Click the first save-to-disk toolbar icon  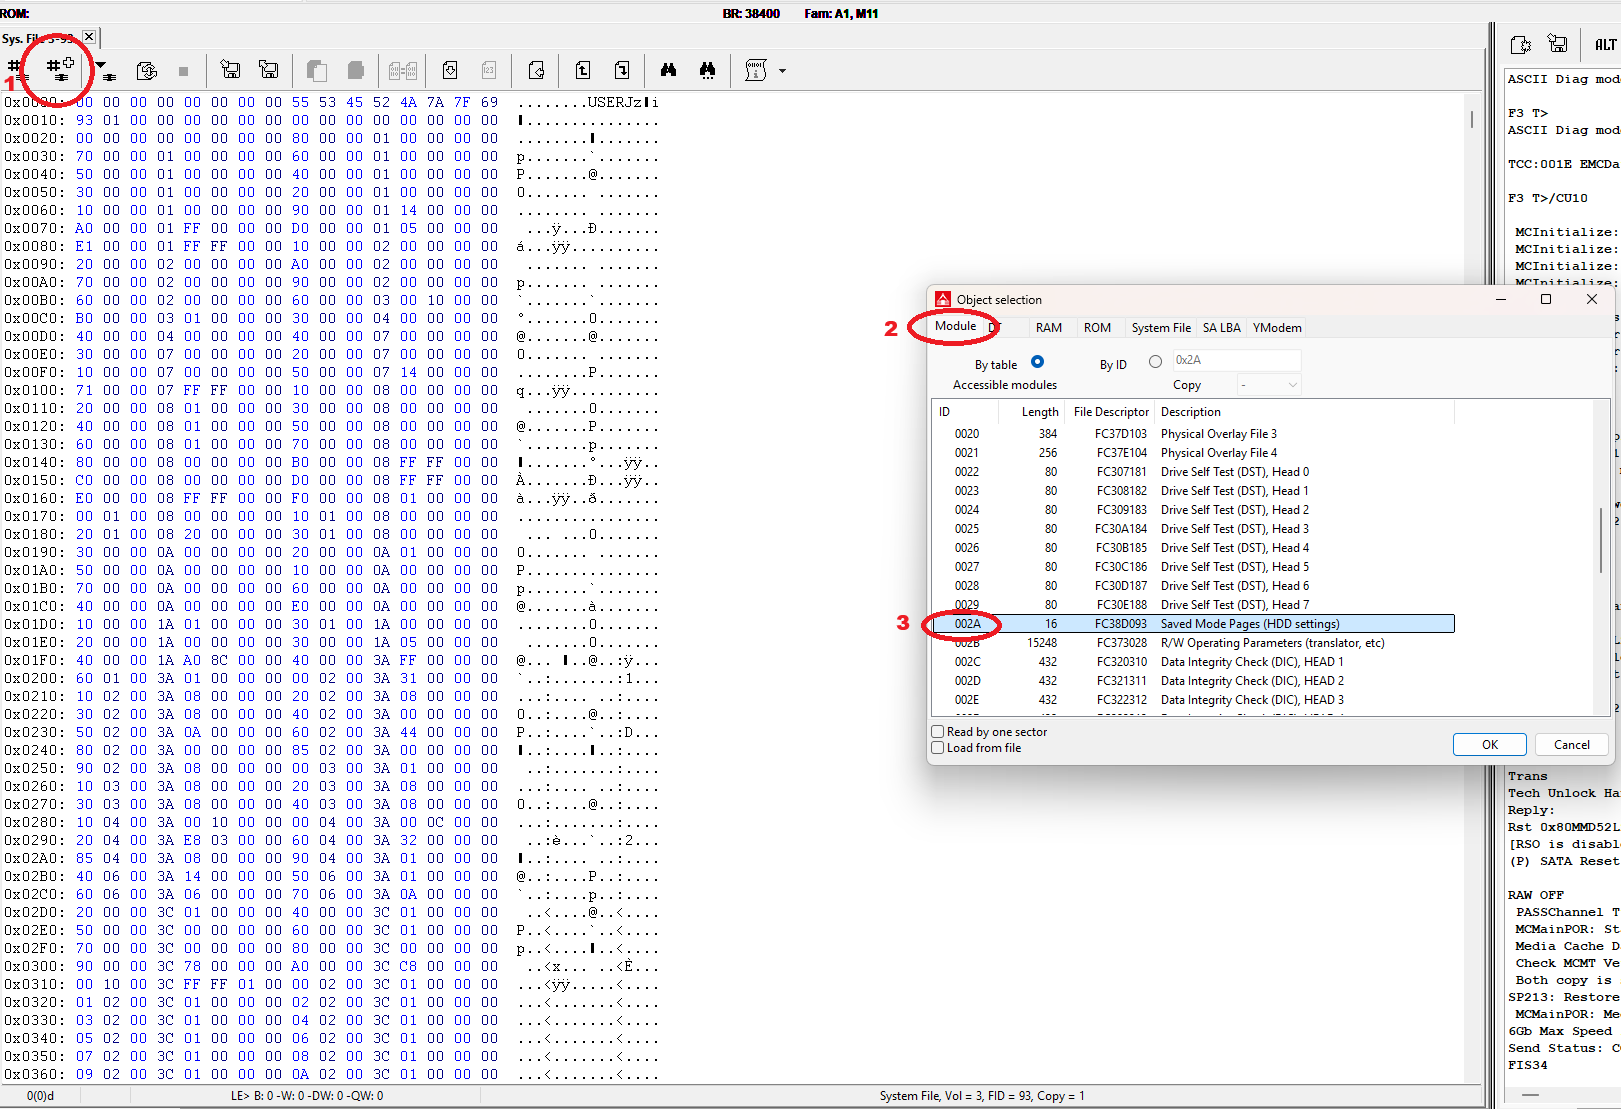(230, 70)
